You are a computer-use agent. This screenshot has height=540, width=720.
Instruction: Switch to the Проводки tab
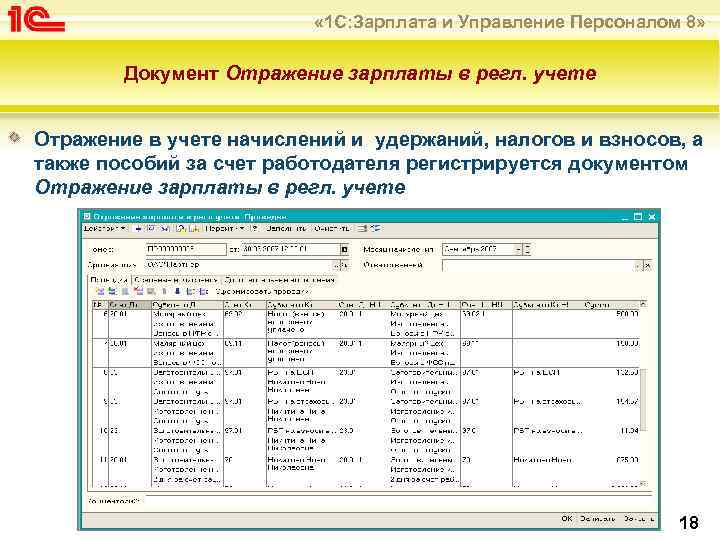(x=109, y=280)
